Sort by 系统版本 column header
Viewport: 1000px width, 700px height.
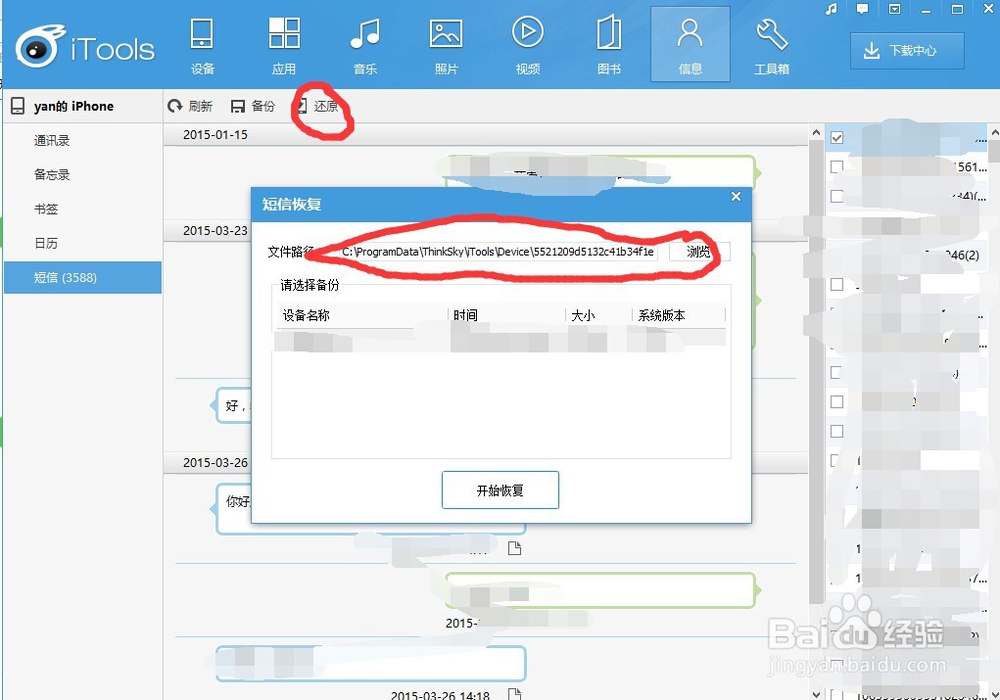(x=679, y=315)
